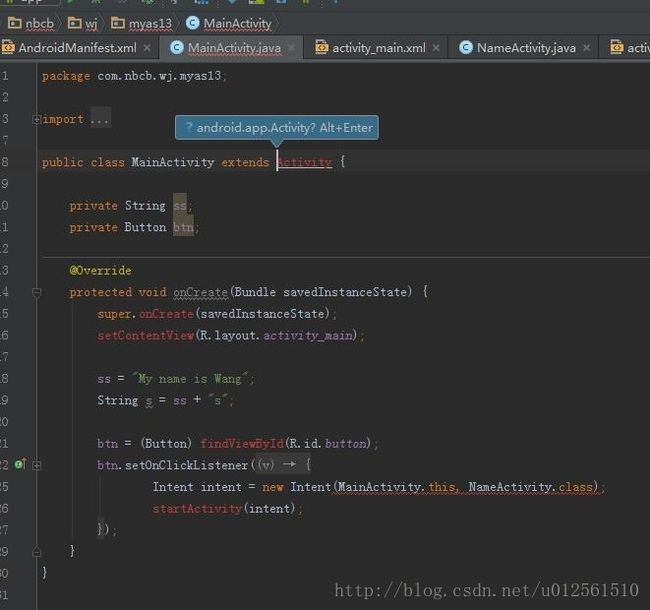Screen dimensions: 650x610
Task: Close the activity_main.xml tab
Action: coord(436,48)
